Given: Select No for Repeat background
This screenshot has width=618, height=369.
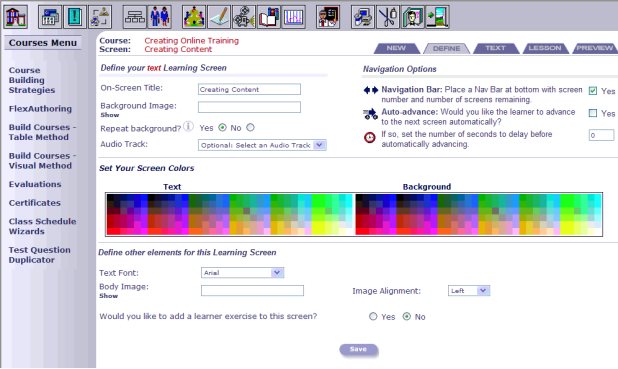Looking at the screenshot, I should pos(250,127).
